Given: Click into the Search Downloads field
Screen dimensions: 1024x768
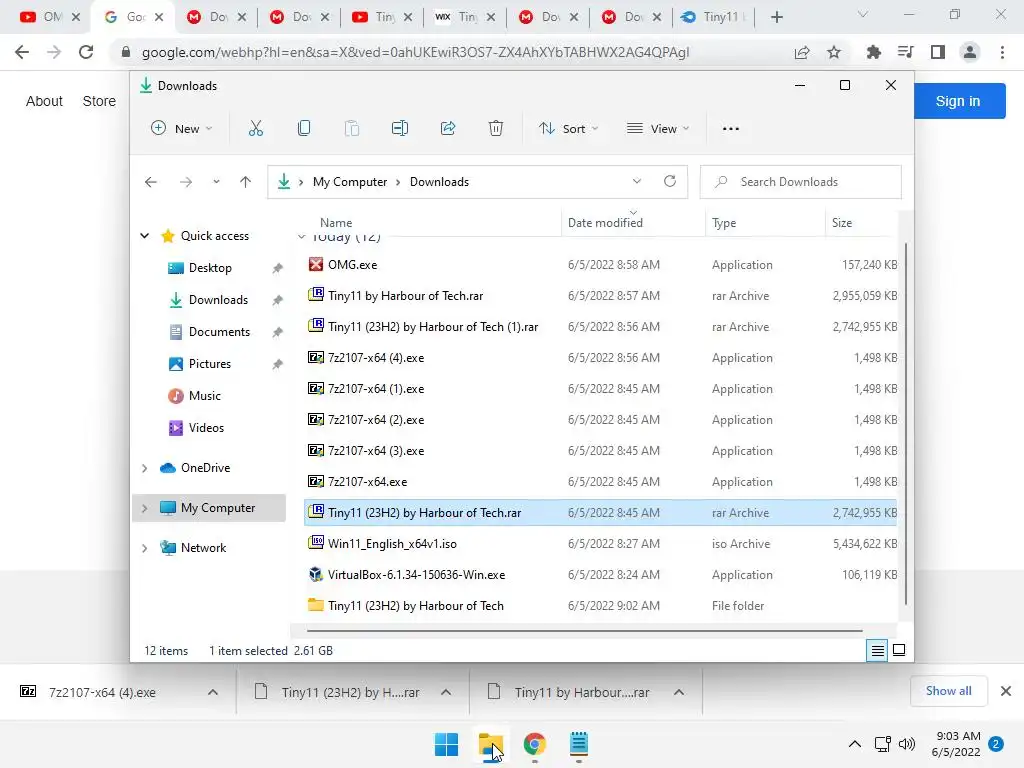Looking at the screenshot, I should click(801, 182).
